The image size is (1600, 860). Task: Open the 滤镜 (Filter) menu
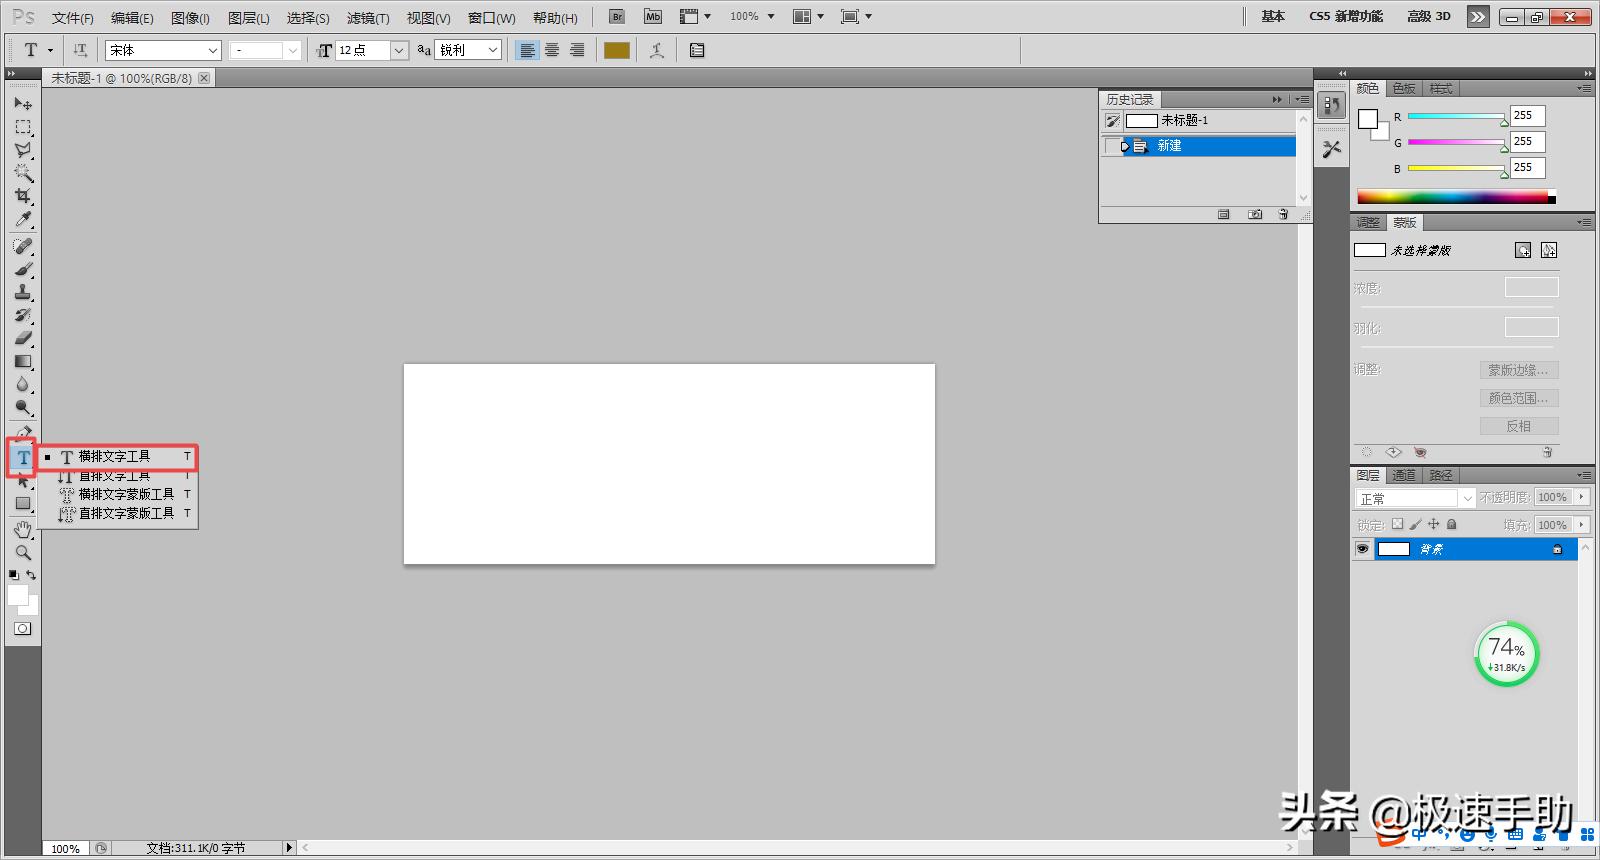click(367, 18)
